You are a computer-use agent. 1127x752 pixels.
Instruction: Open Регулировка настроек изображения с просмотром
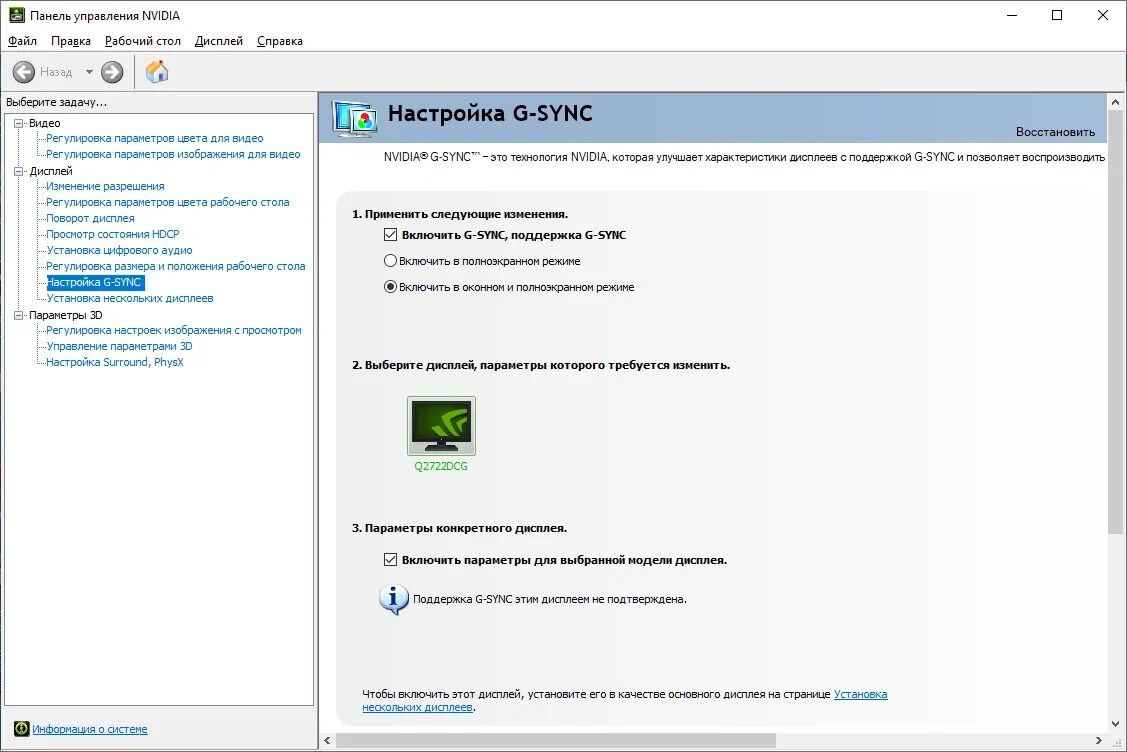click(174, 330)
